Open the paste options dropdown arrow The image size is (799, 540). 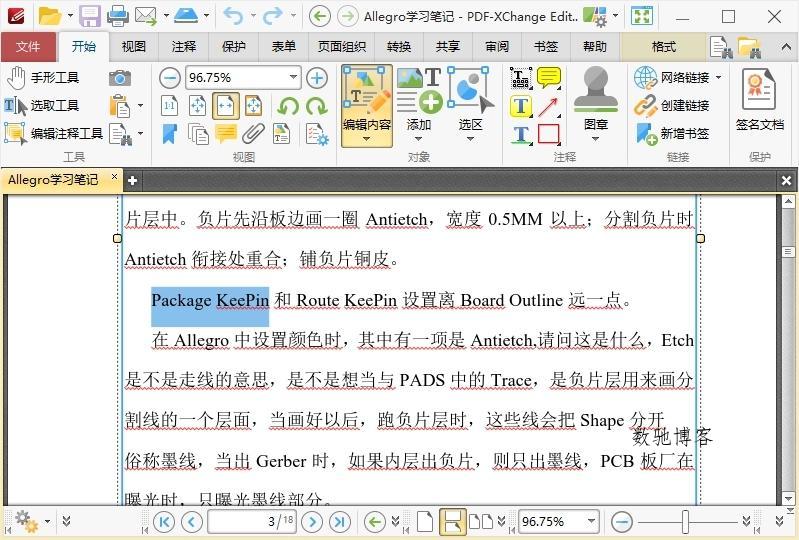pyautogui.click(x=141, y=106)
